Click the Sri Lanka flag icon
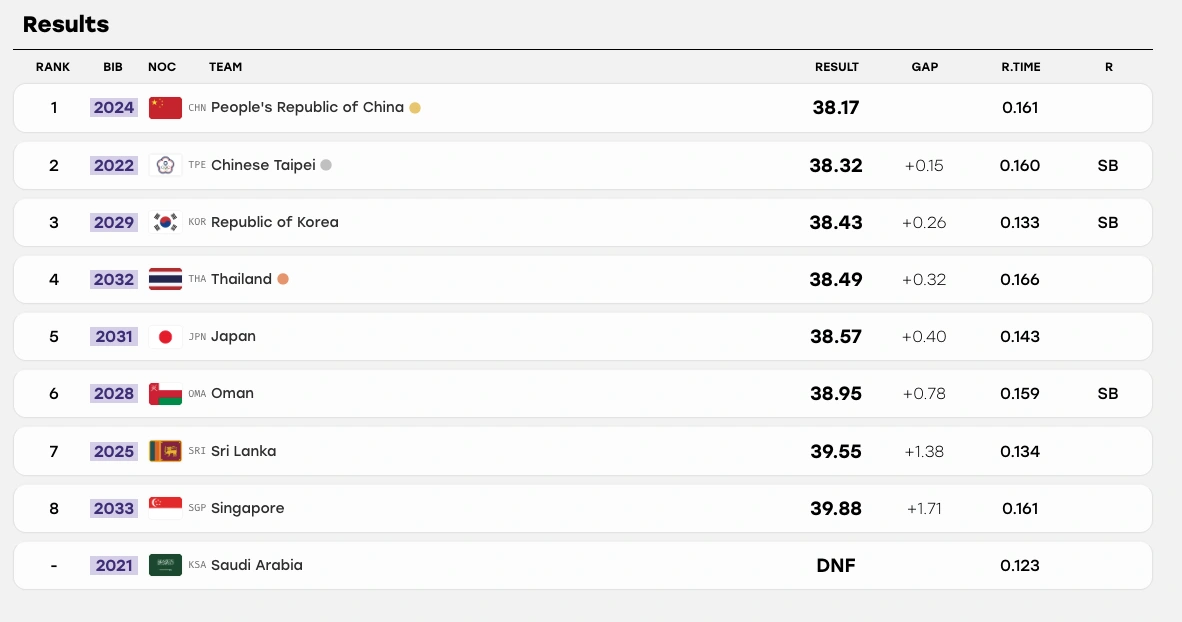 click(165, 451)
